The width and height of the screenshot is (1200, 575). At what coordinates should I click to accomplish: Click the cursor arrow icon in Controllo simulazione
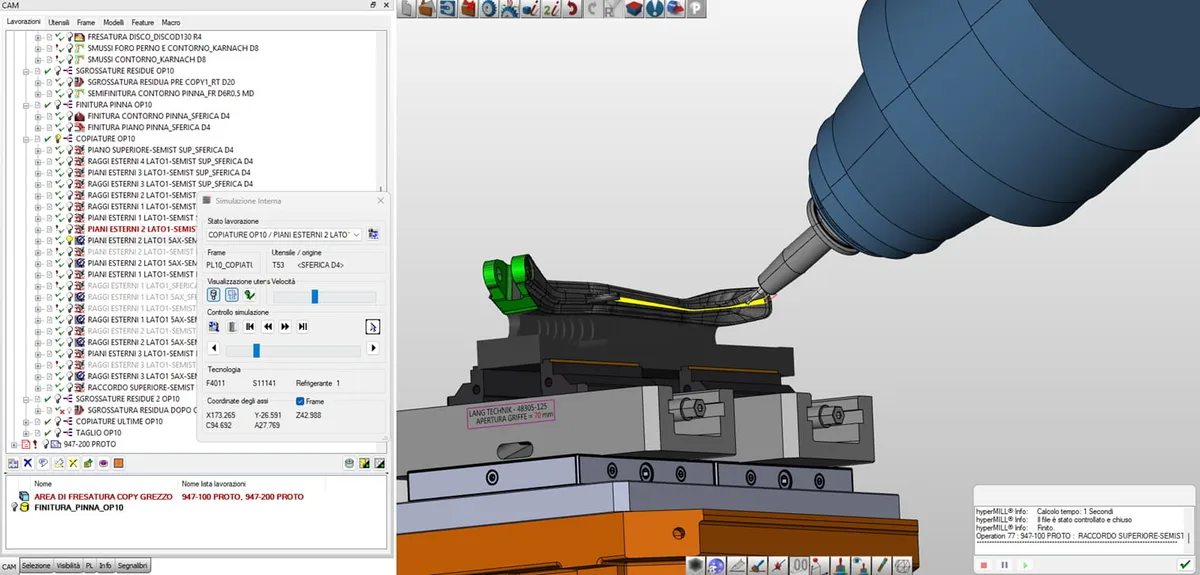[373, 326]
